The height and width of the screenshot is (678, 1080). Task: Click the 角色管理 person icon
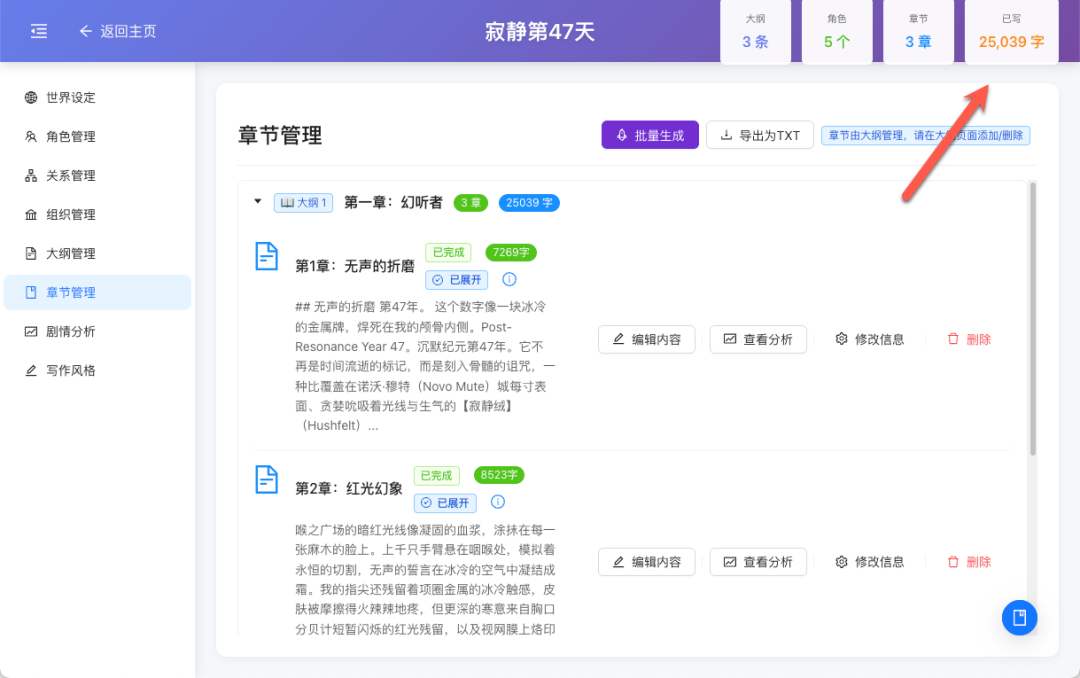[29, 136]
